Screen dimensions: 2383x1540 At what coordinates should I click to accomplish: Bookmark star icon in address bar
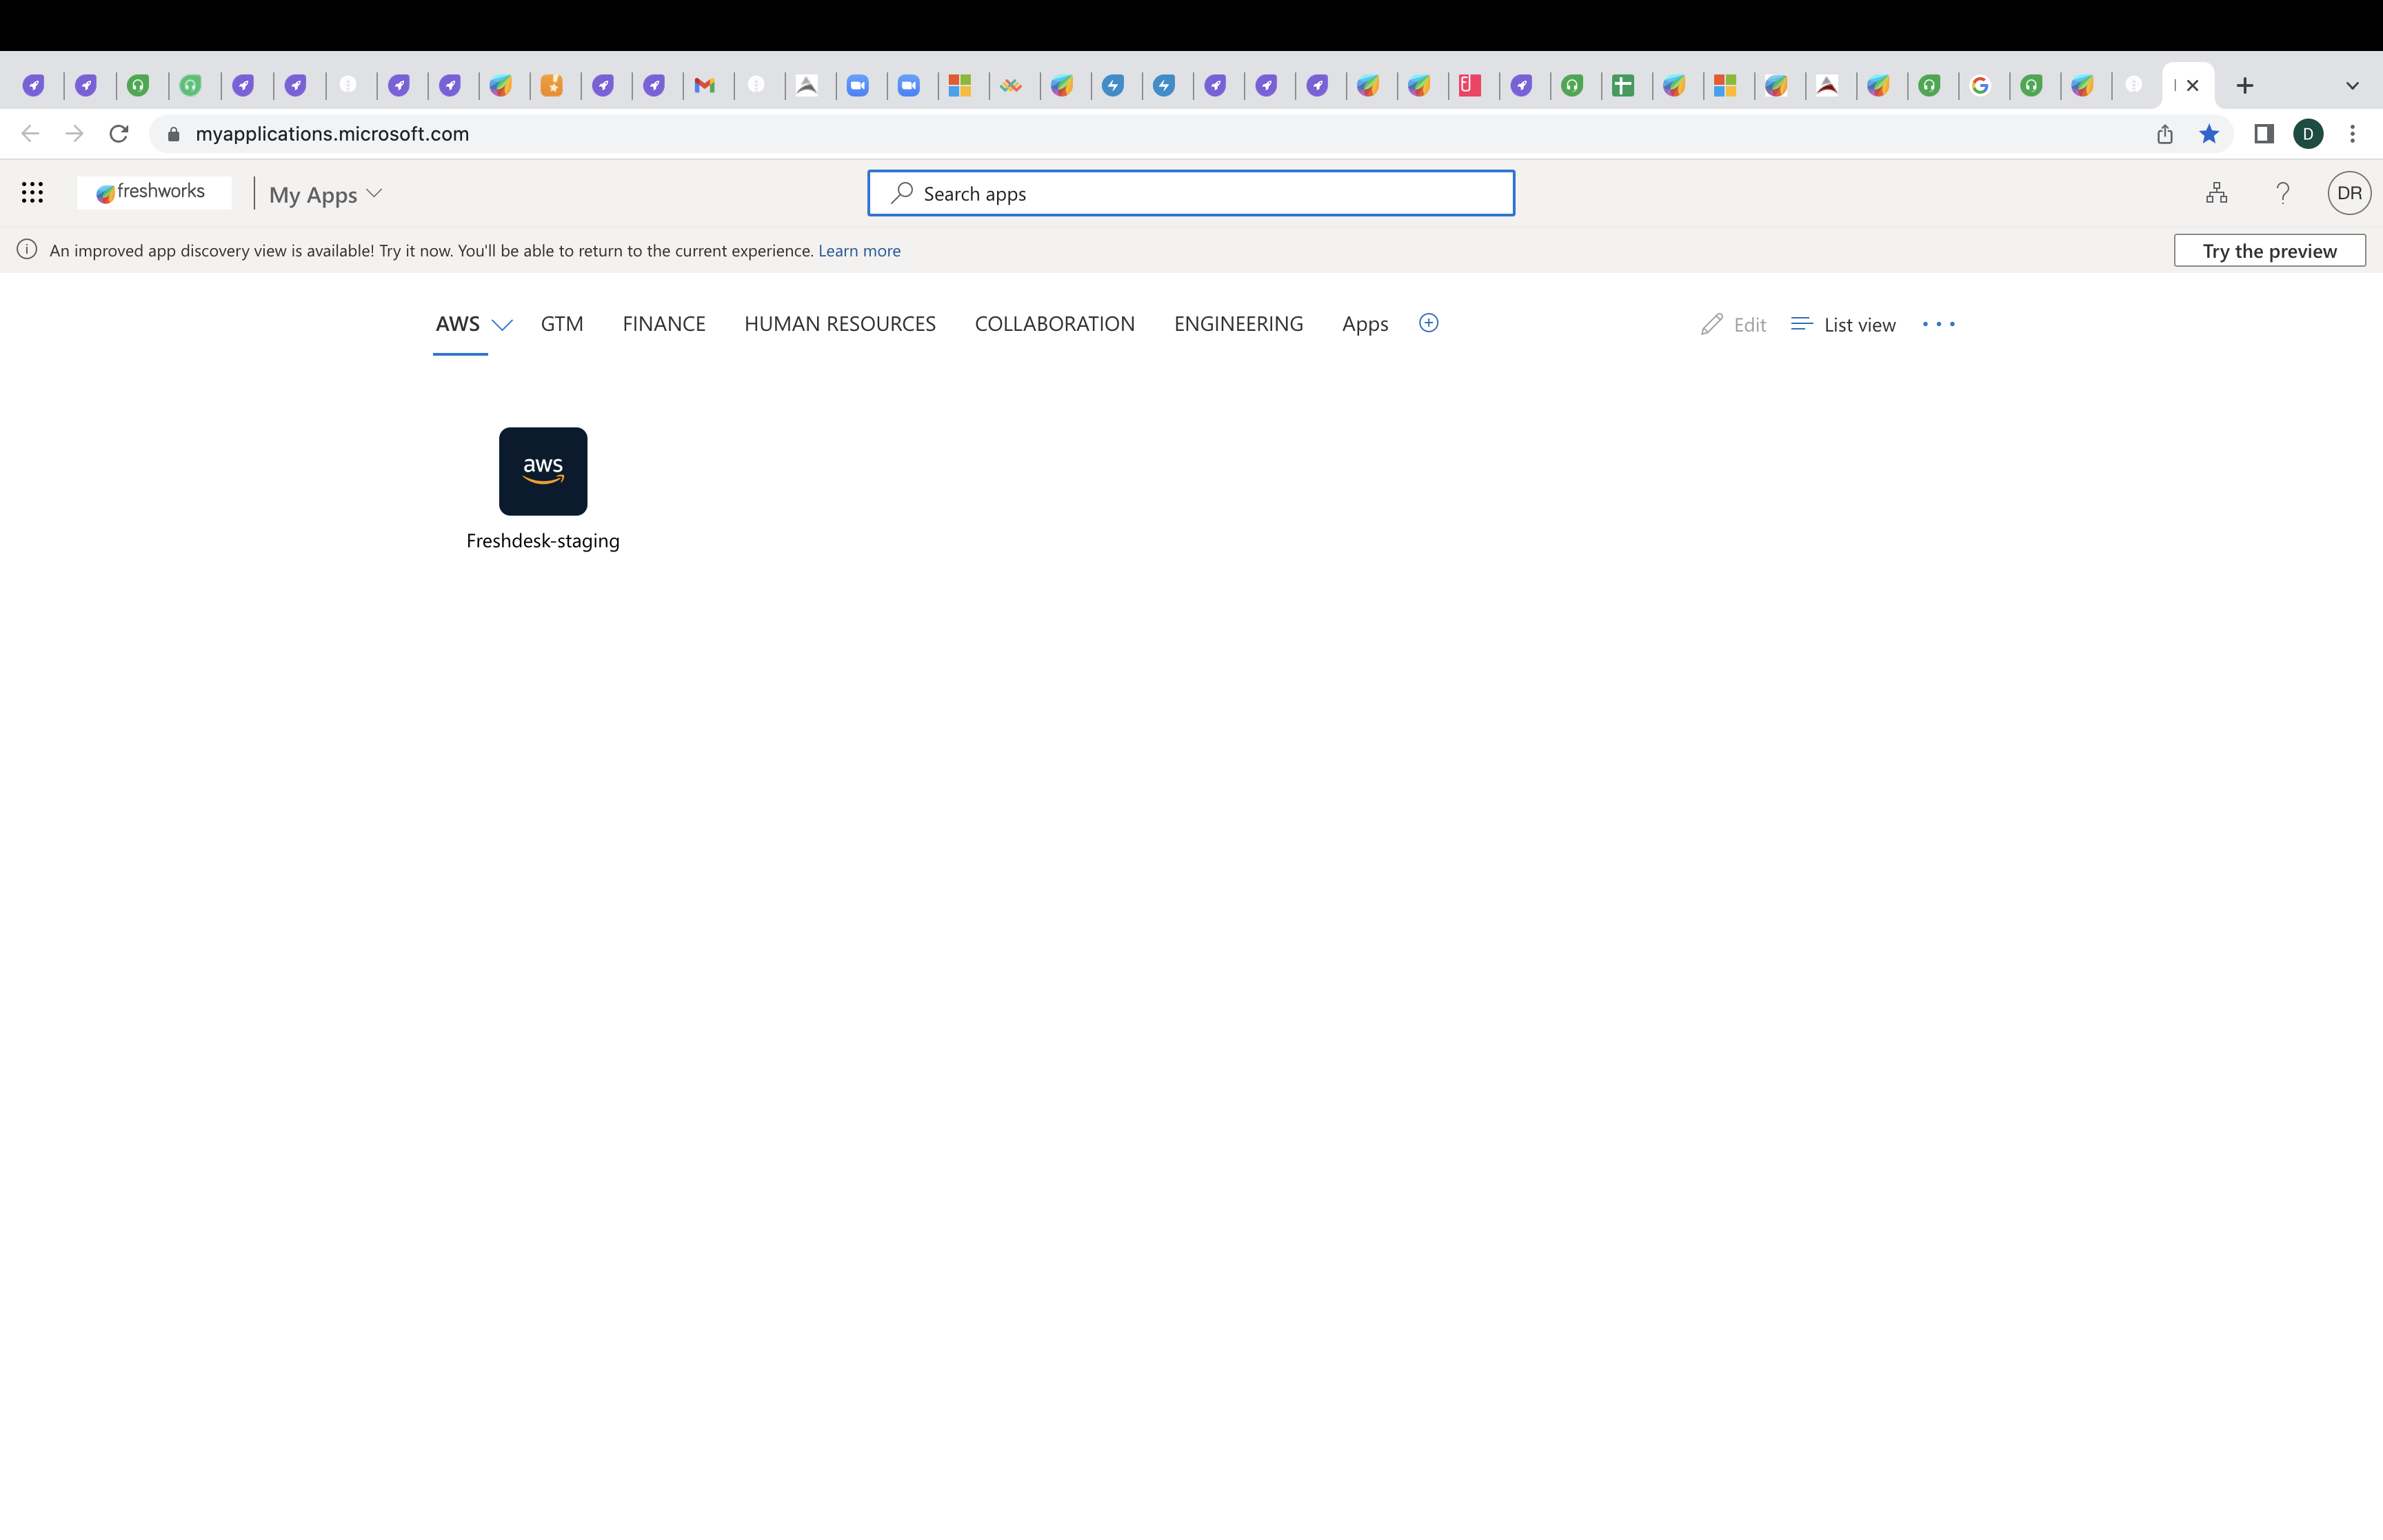click(x=2209, y=134)
